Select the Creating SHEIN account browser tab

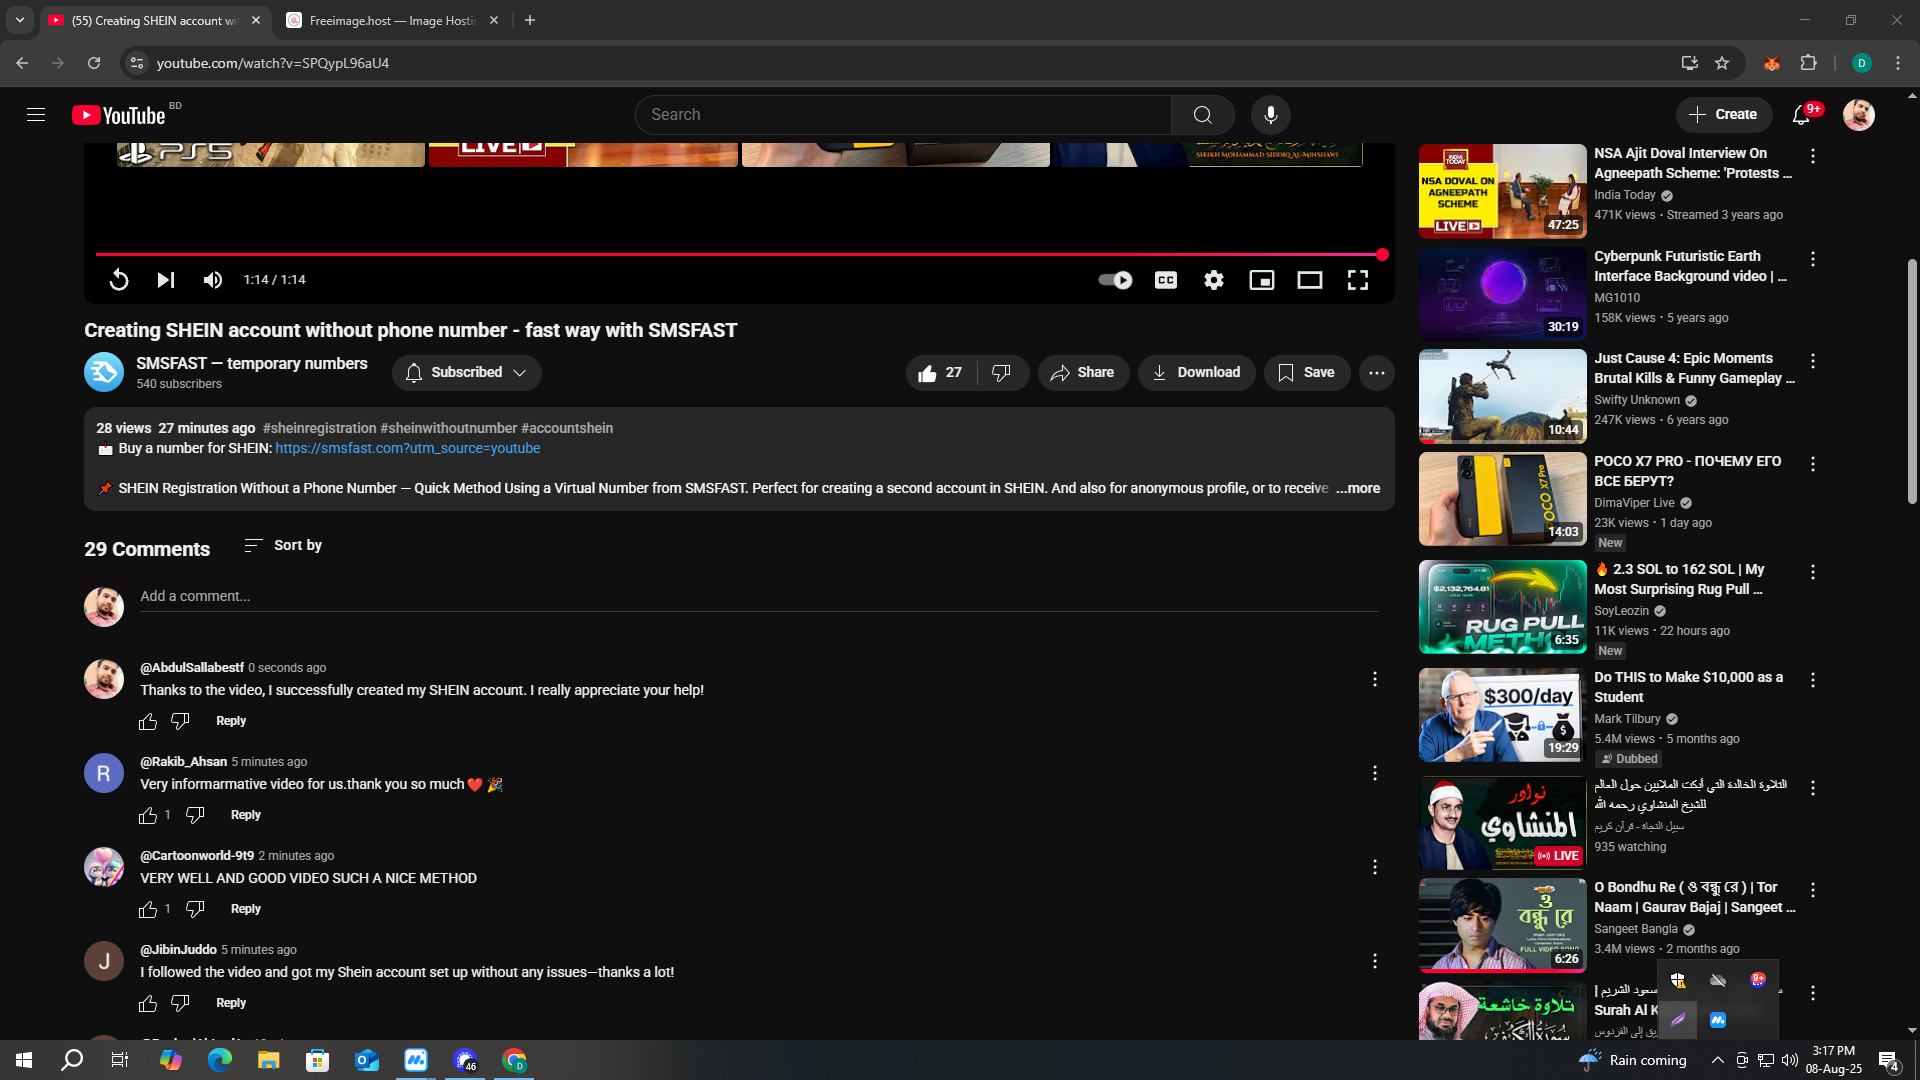coord(155,21)
